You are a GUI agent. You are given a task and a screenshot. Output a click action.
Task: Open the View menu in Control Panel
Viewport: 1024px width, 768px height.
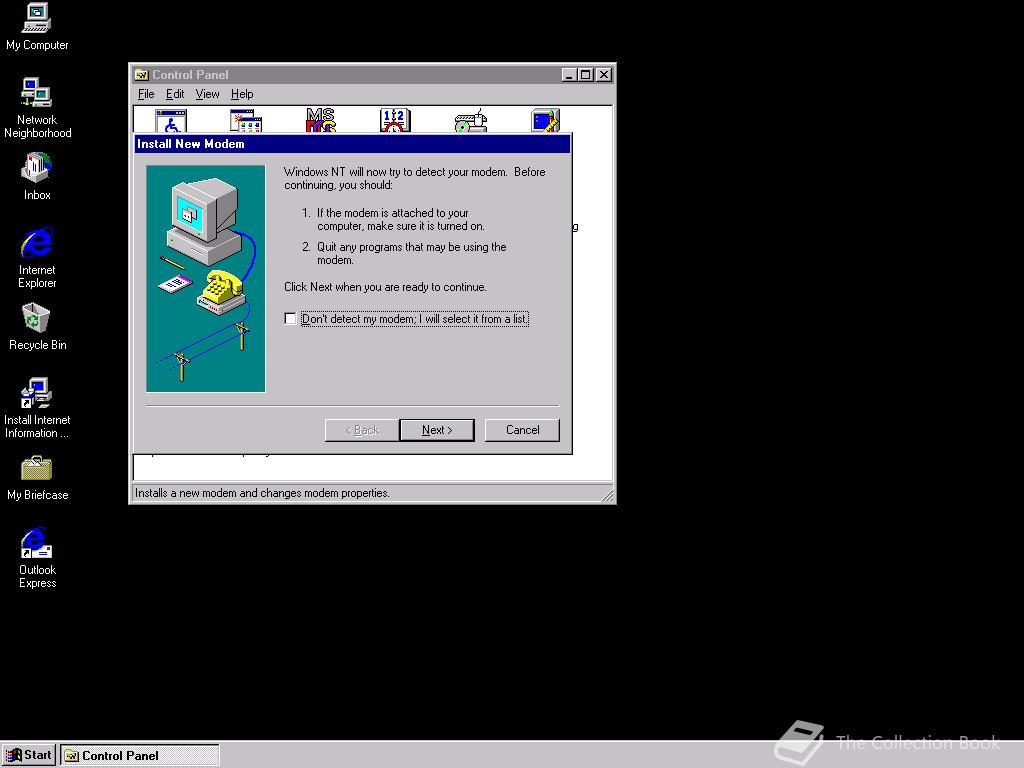pos(208,94)
